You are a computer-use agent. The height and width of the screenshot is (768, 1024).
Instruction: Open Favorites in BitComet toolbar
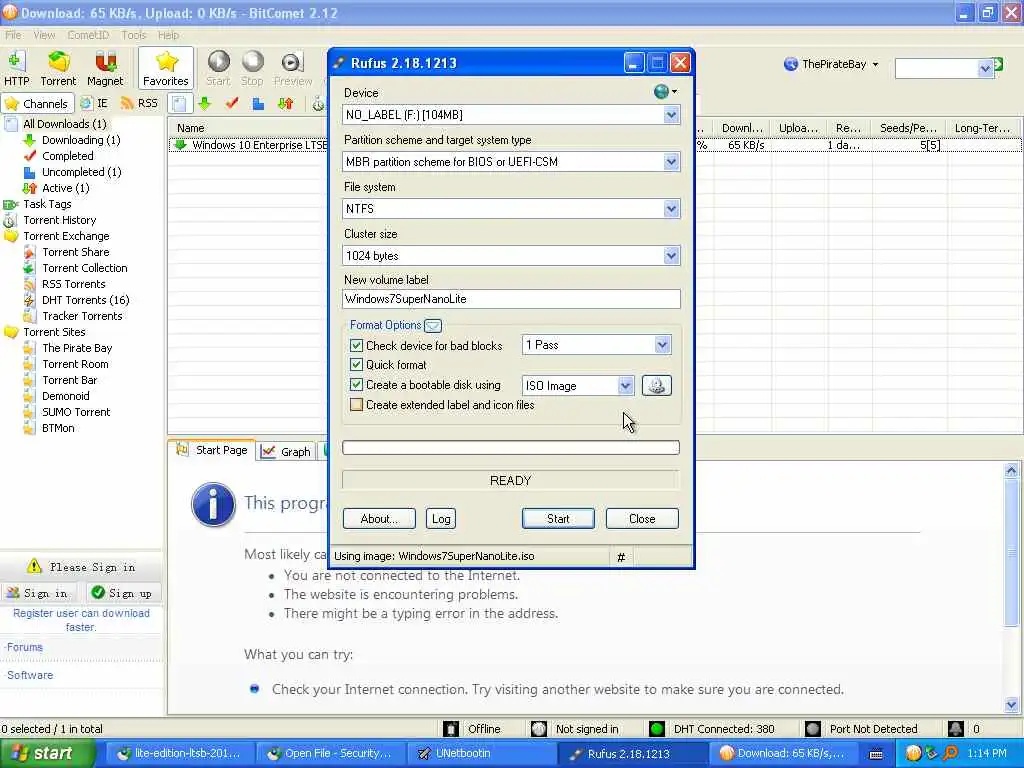point(166,69)
